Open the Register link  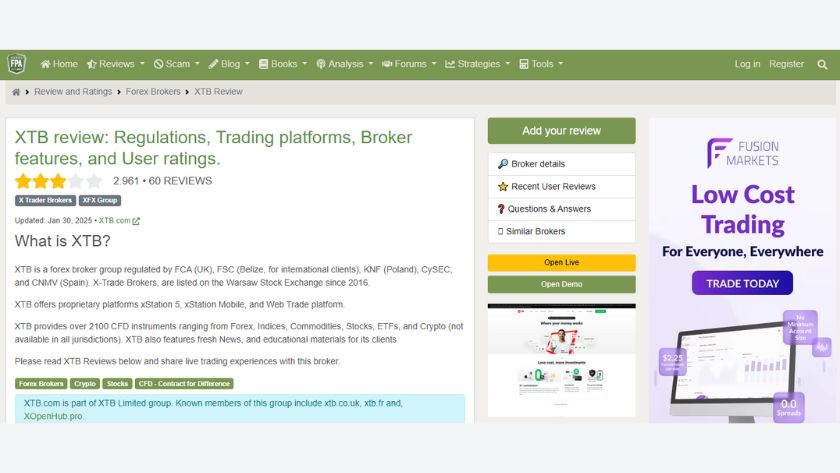[x=786, y=64]
